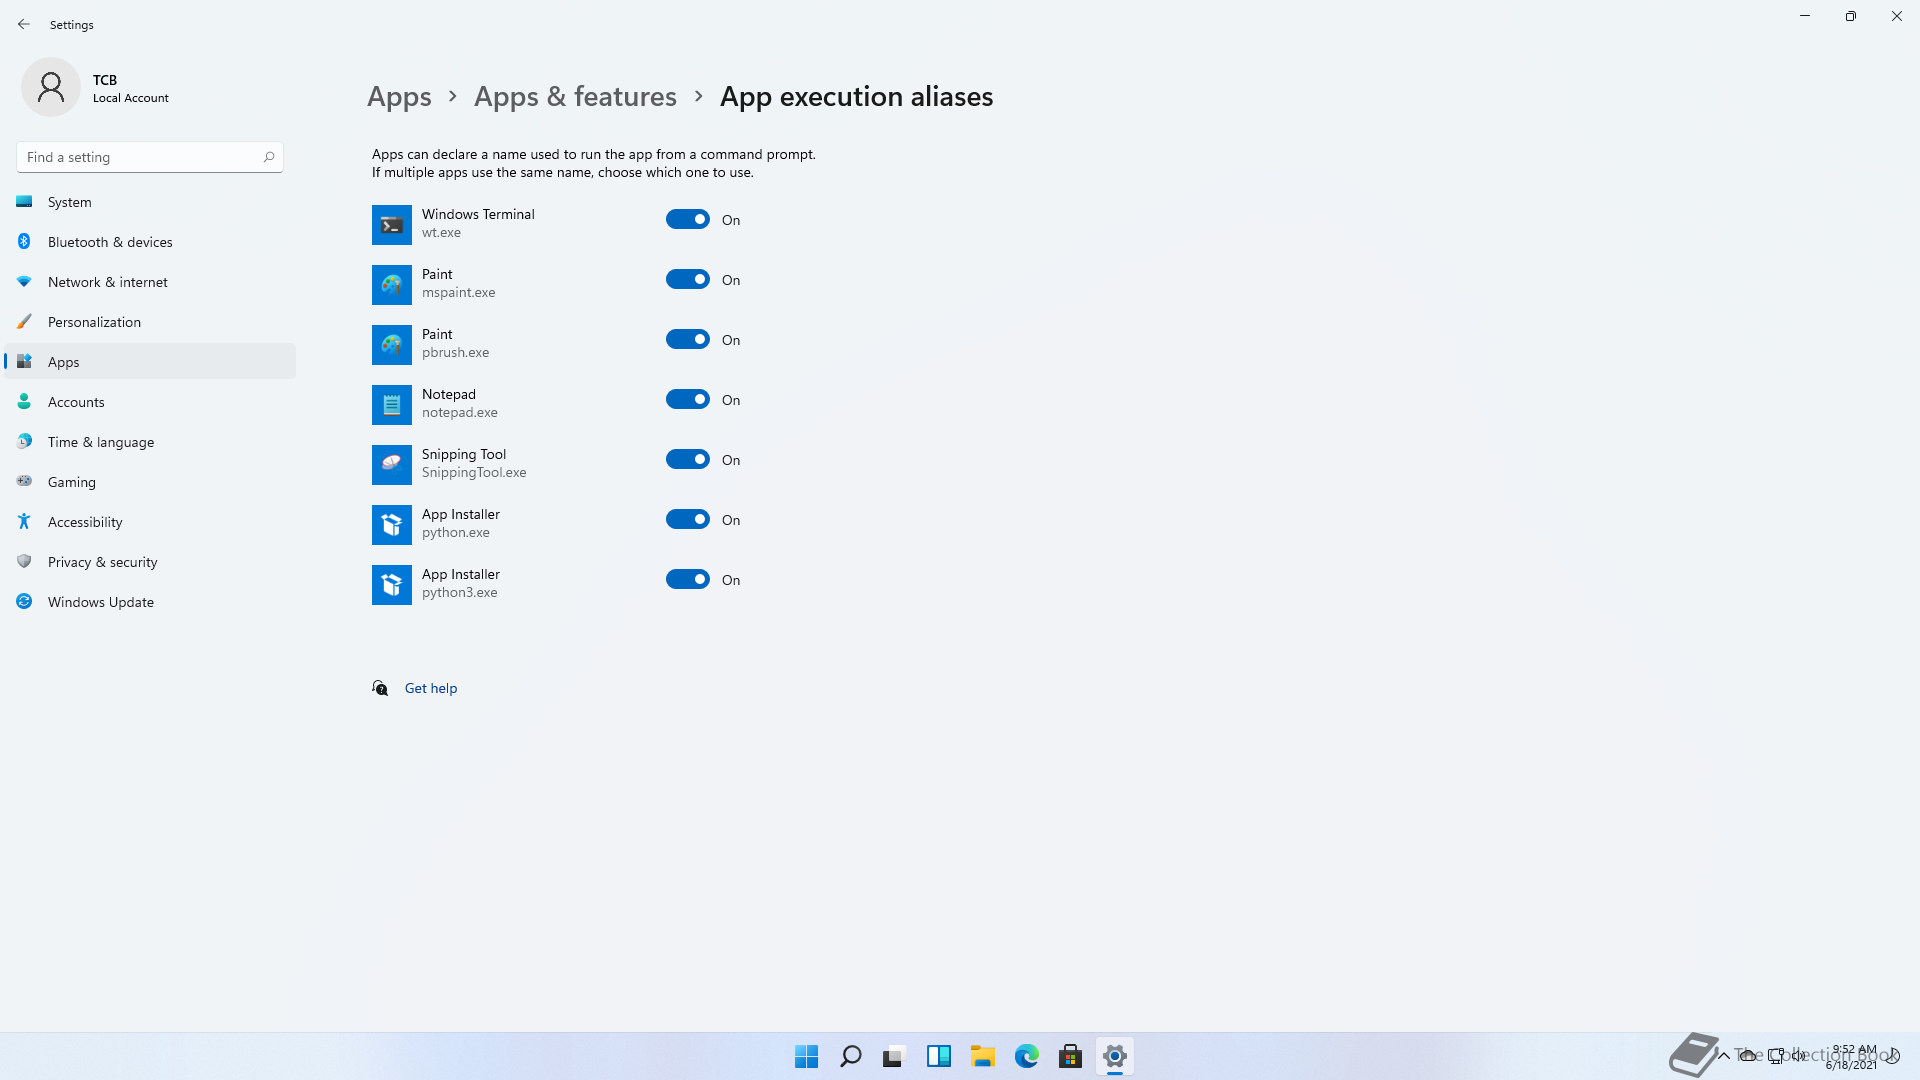Go to Bluetooth & devices

(150, 242)
